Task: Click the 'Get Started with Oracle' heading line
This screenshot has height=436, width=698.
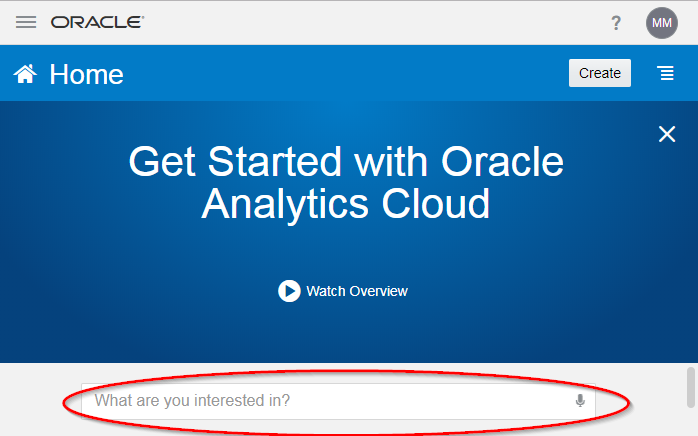Action: [346, 162]
